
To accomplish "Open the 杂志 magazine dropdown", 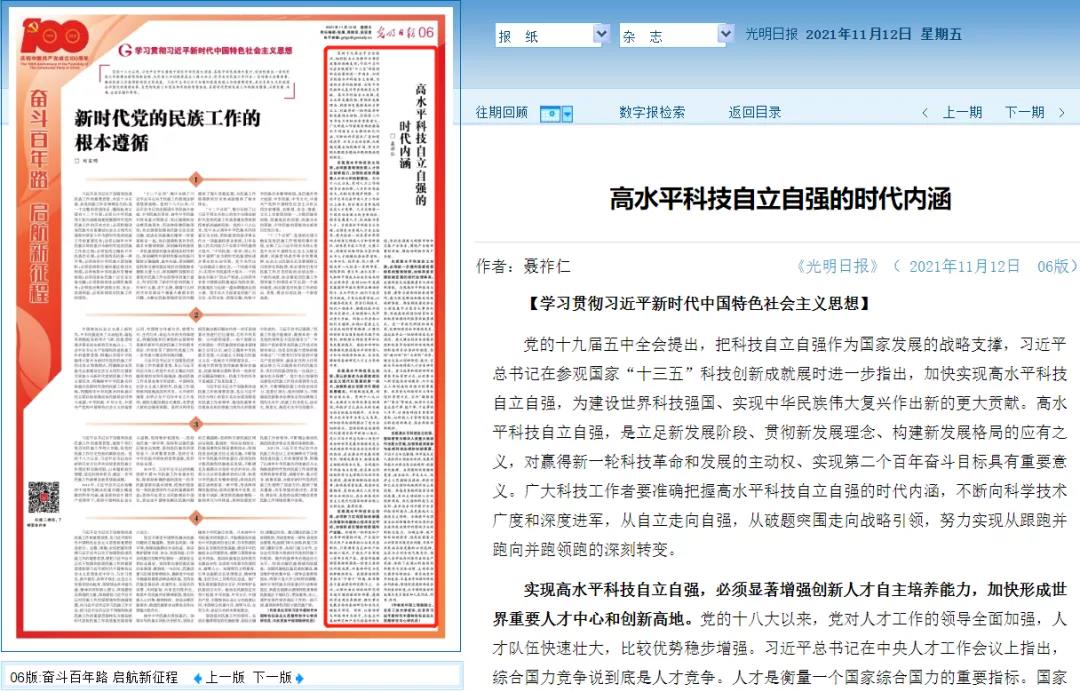I will [x=676, y=35].
